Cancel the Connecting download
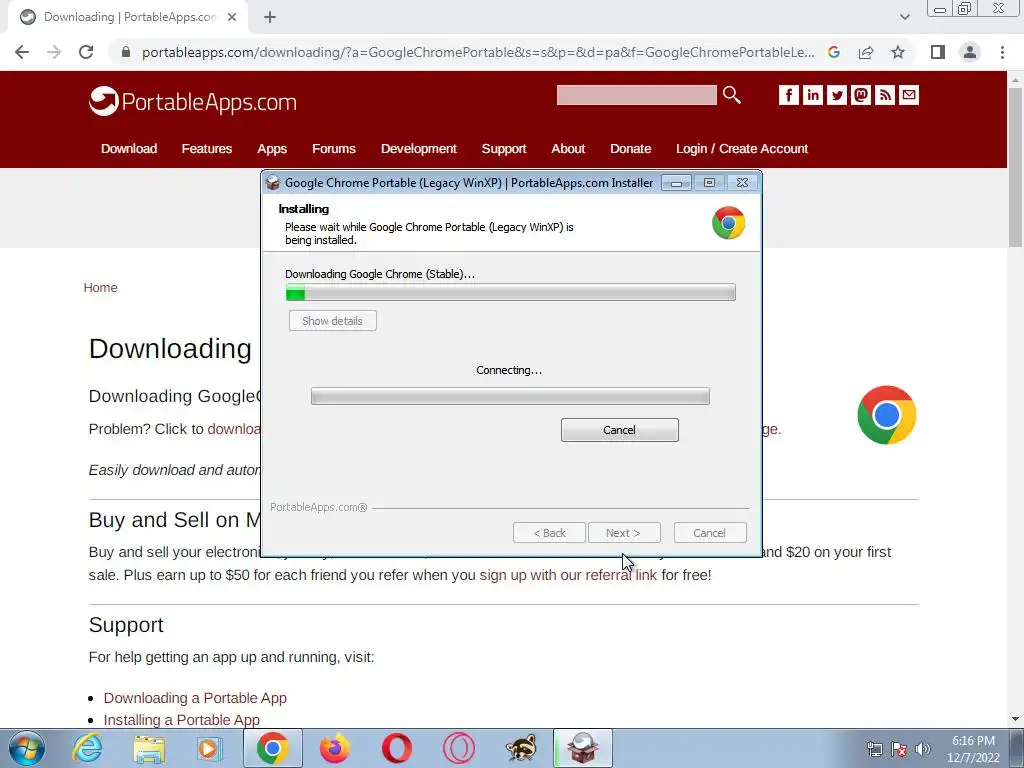The height and width of the screenshot is (768, 1024). (619, 430)
